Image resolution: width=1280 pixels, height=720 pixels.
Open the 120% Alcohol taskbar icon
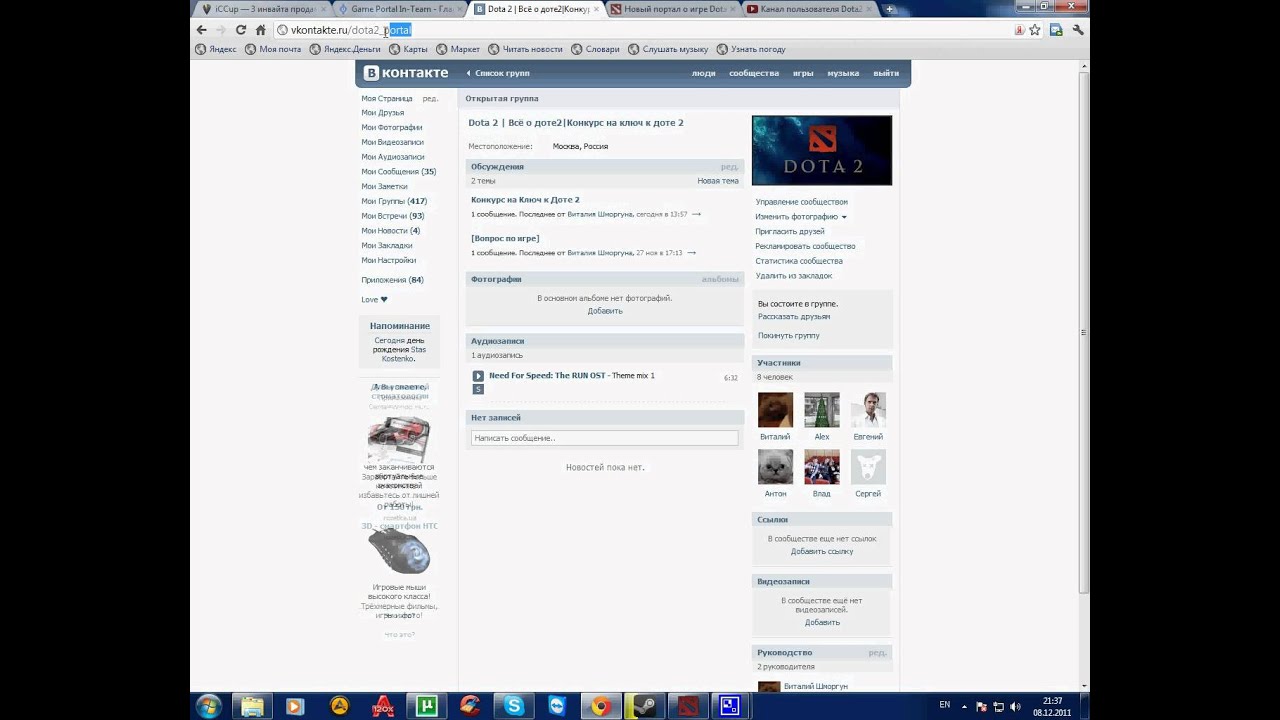tap(382, 706)
